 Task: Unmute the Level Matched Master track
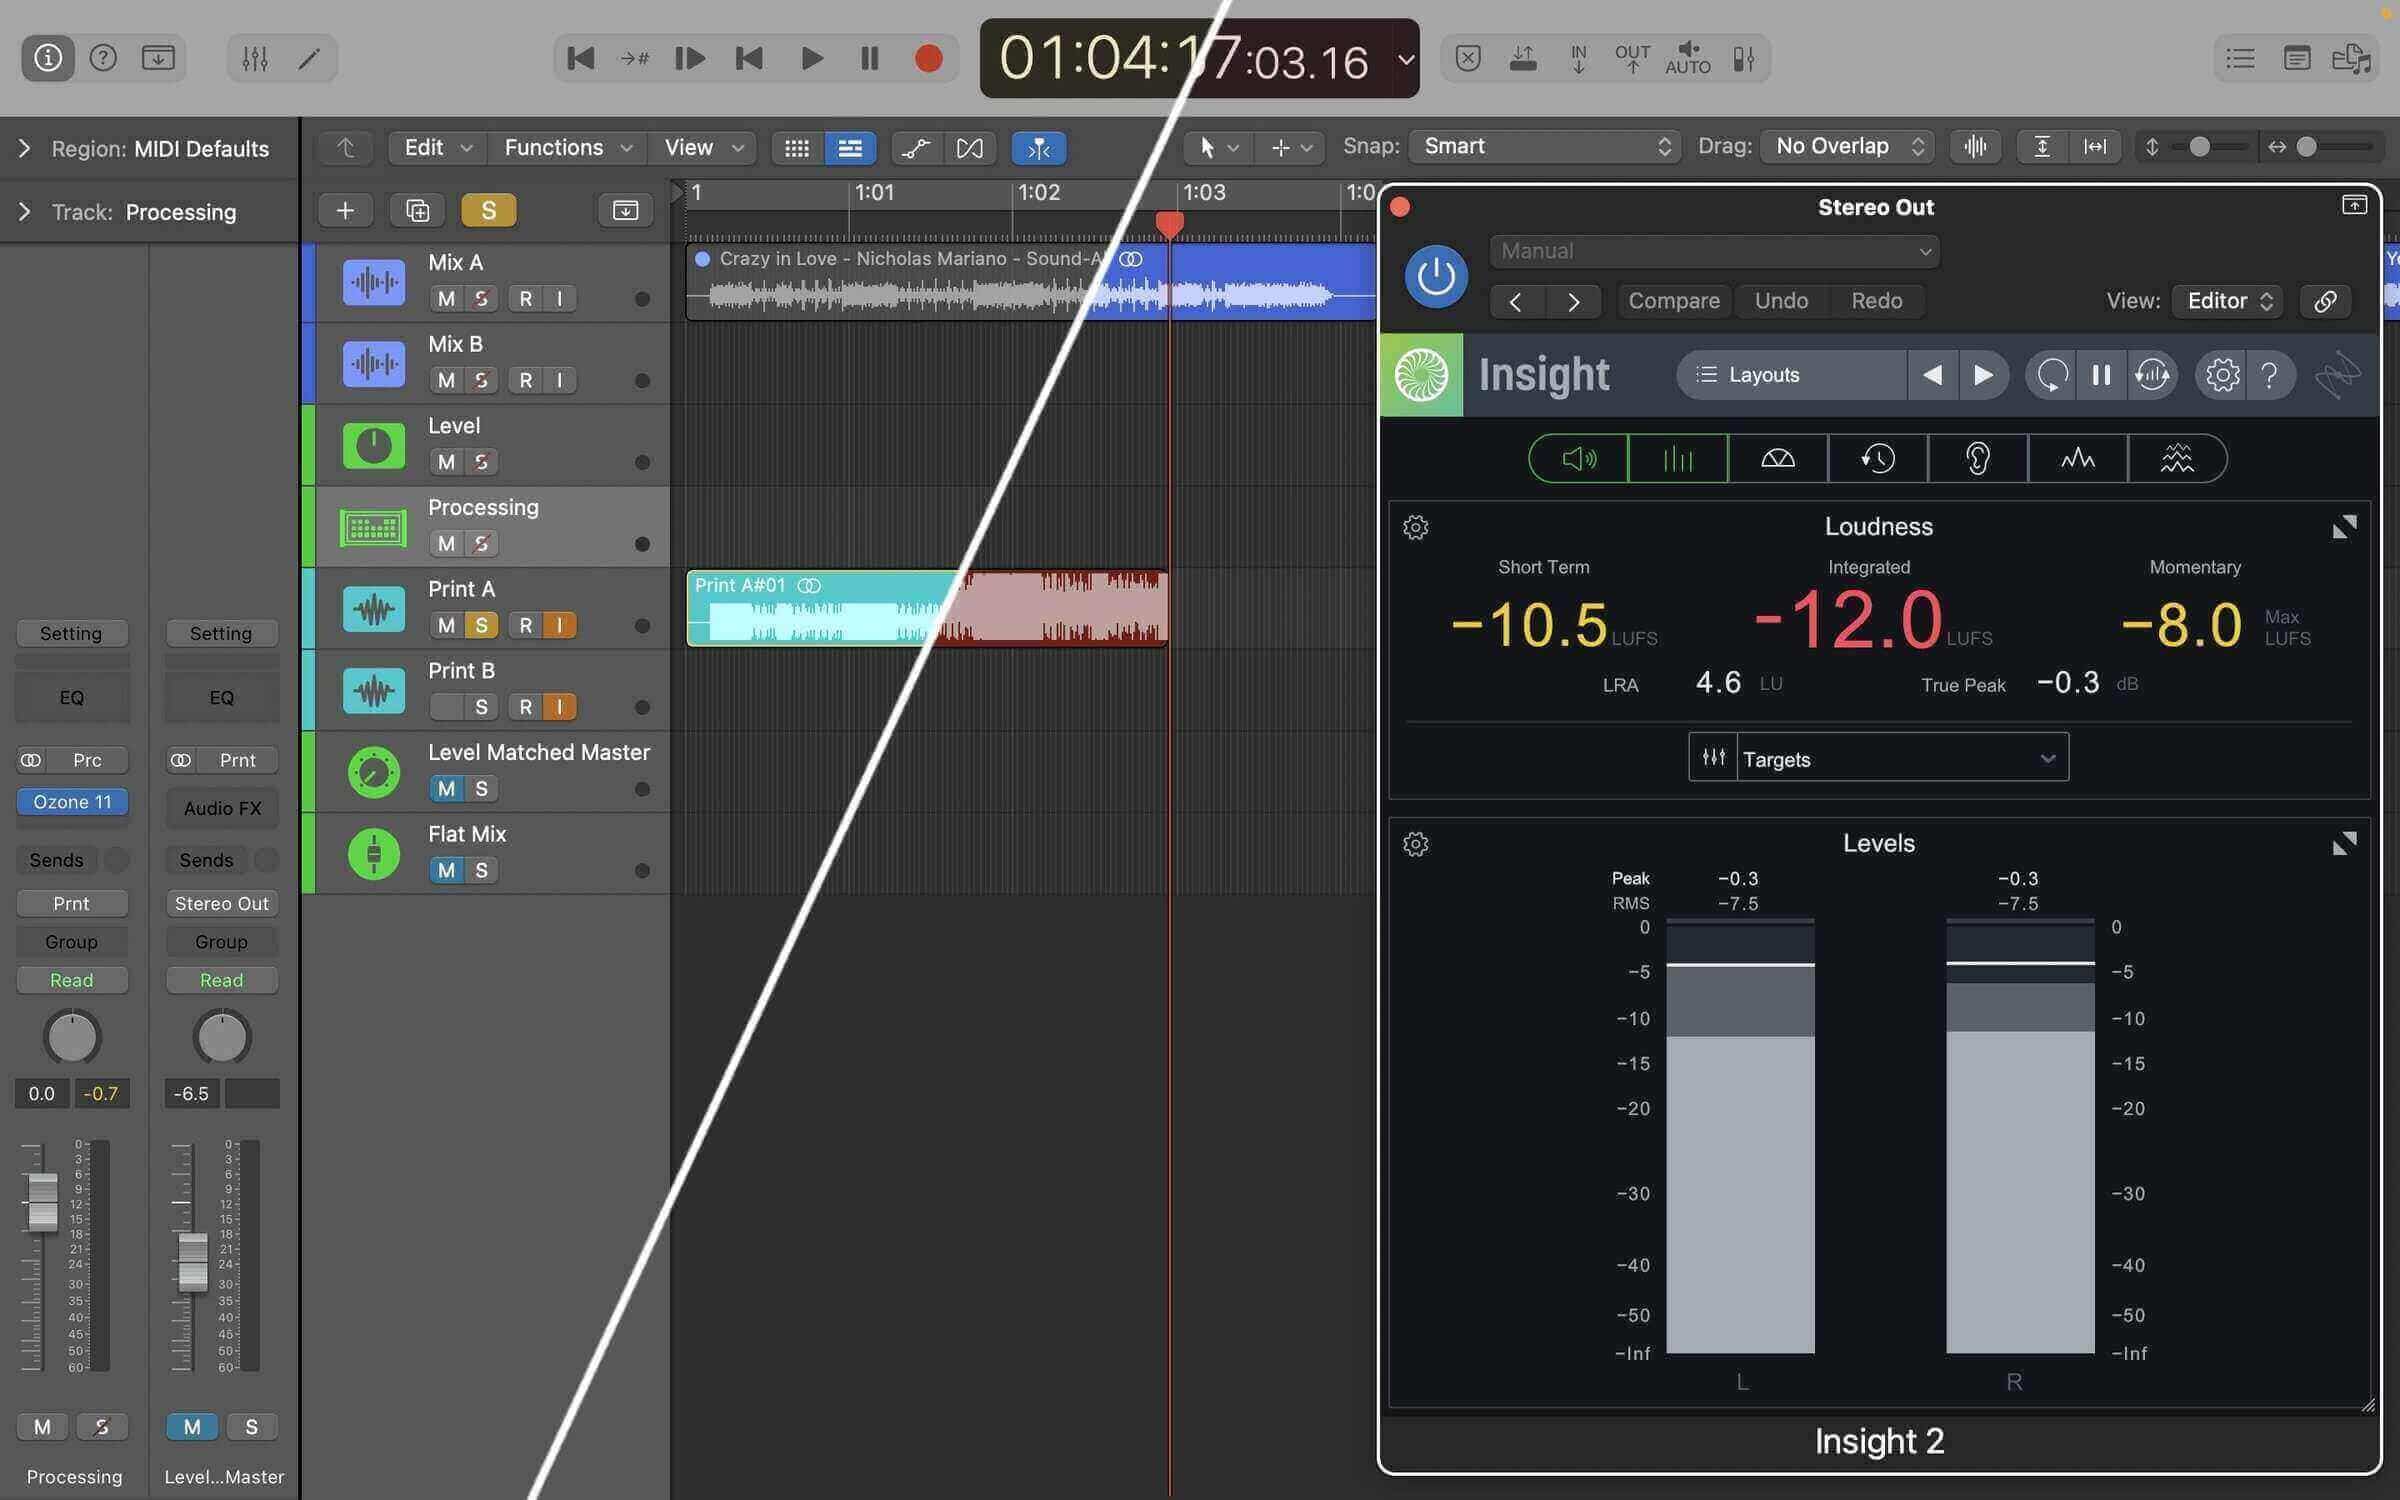[446, 789]
